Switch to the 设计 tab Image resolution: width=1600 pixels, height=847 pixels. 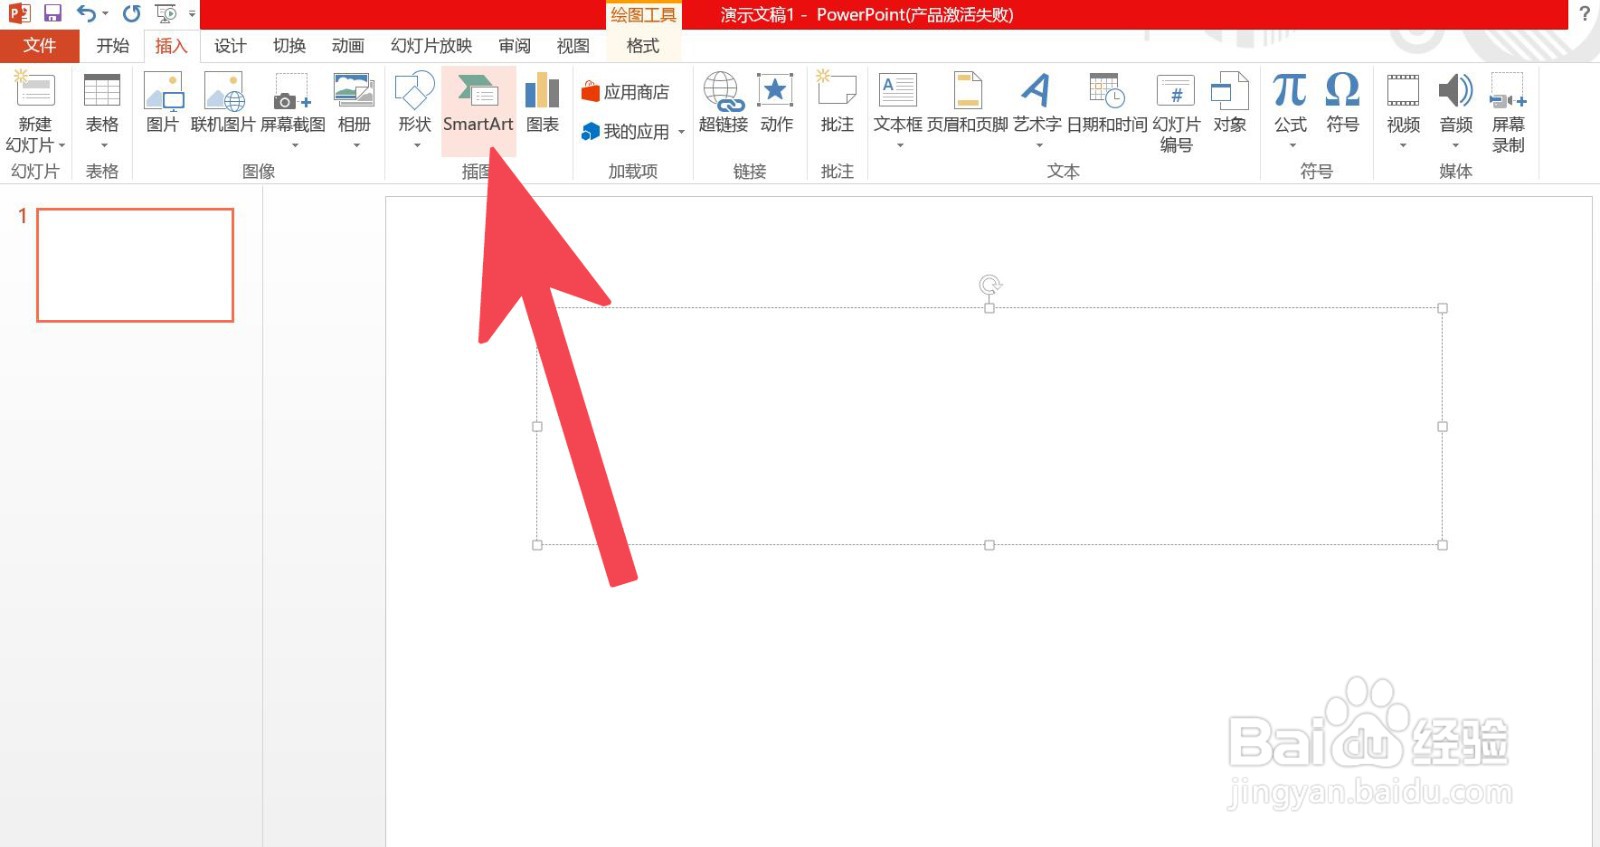point(230,46)
